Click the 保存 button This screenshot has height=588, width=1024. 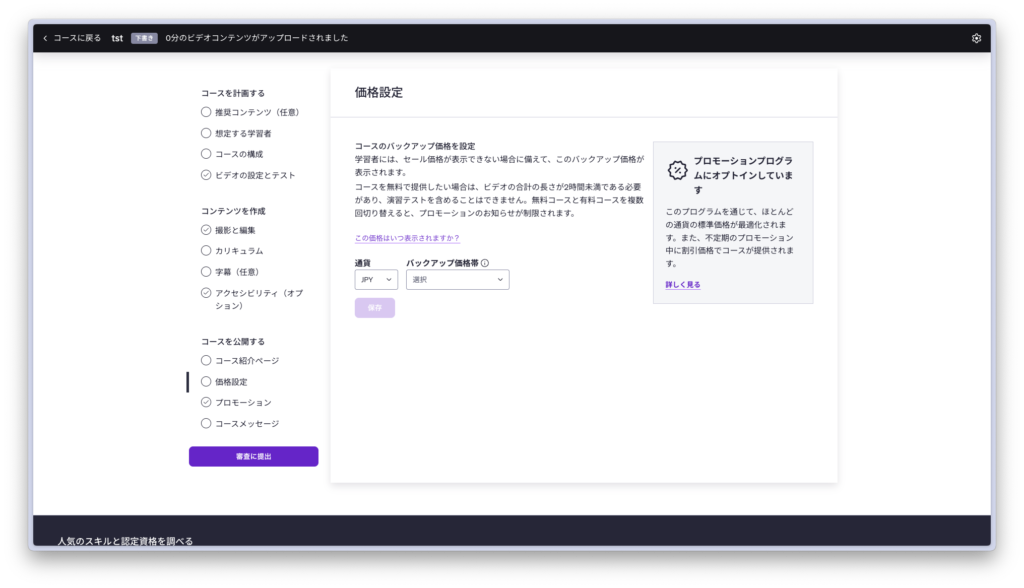(374, 308)
